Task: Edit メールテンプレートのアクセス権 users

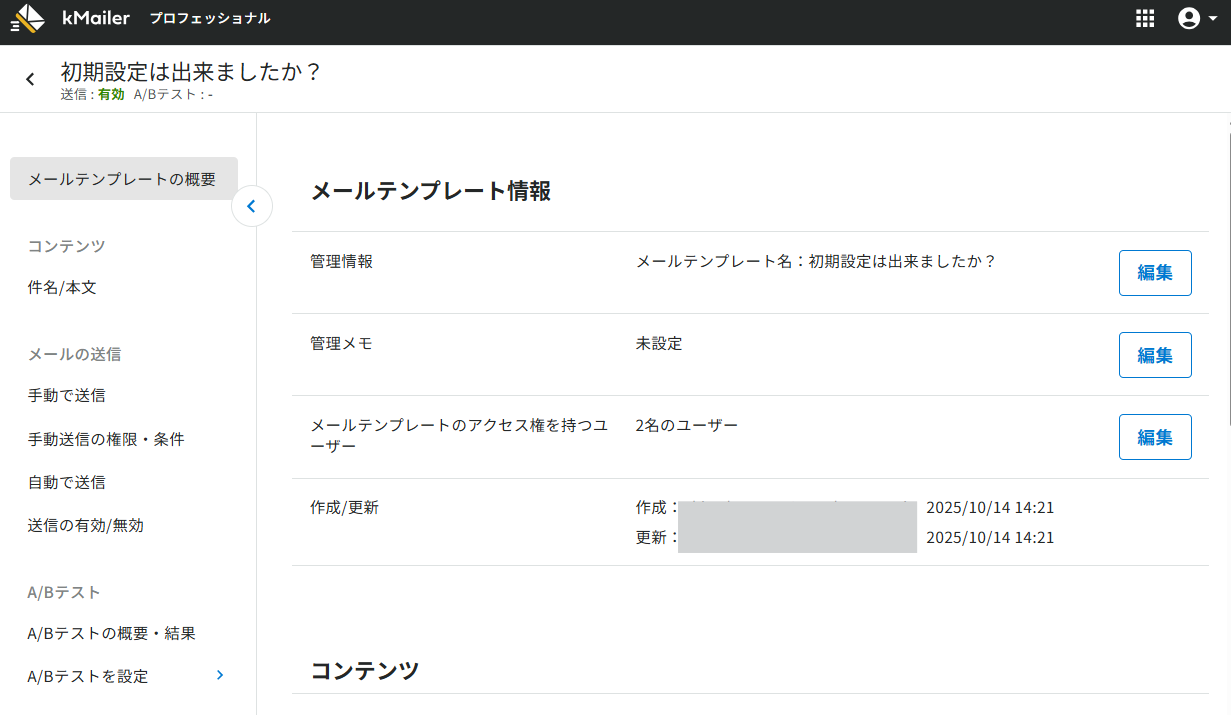Action: coord(1155,437)
